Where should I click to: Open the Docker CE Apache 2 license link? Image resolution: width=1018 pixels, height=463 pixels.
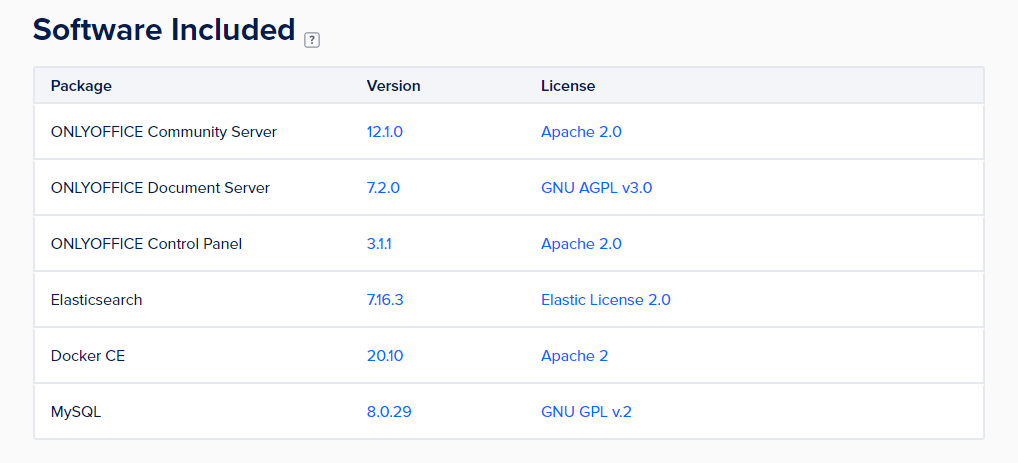pyautogui.click(x=575, y=356)
